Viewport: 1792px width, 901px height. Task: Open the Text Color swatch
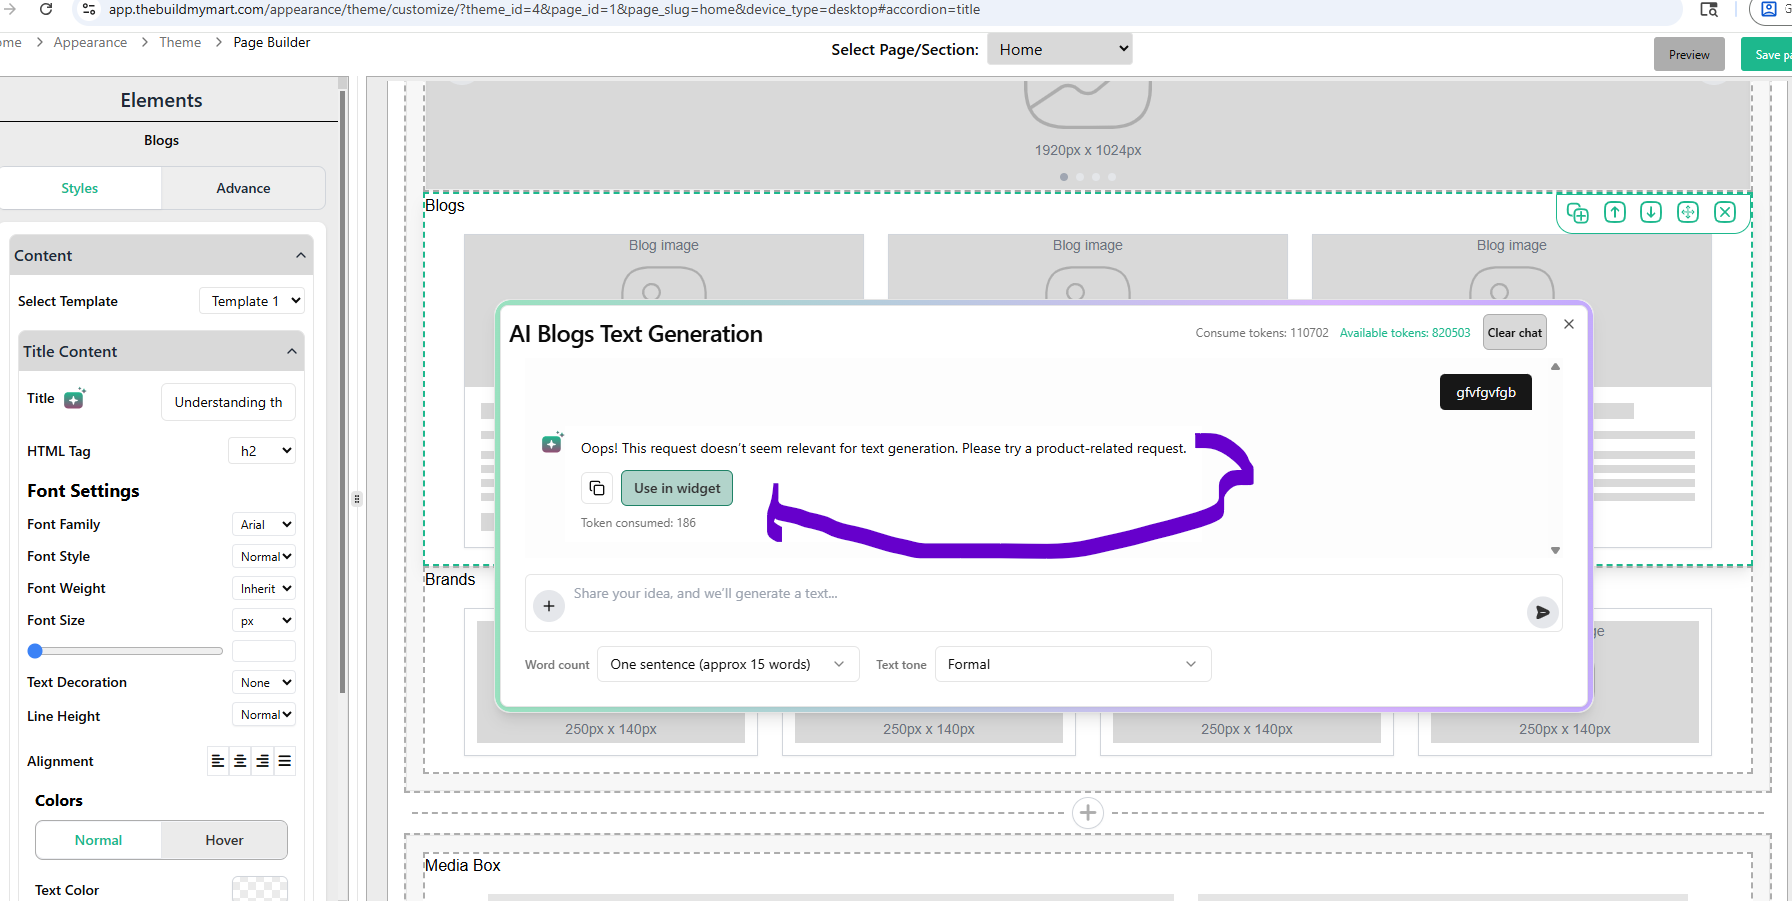coord(260,889)
